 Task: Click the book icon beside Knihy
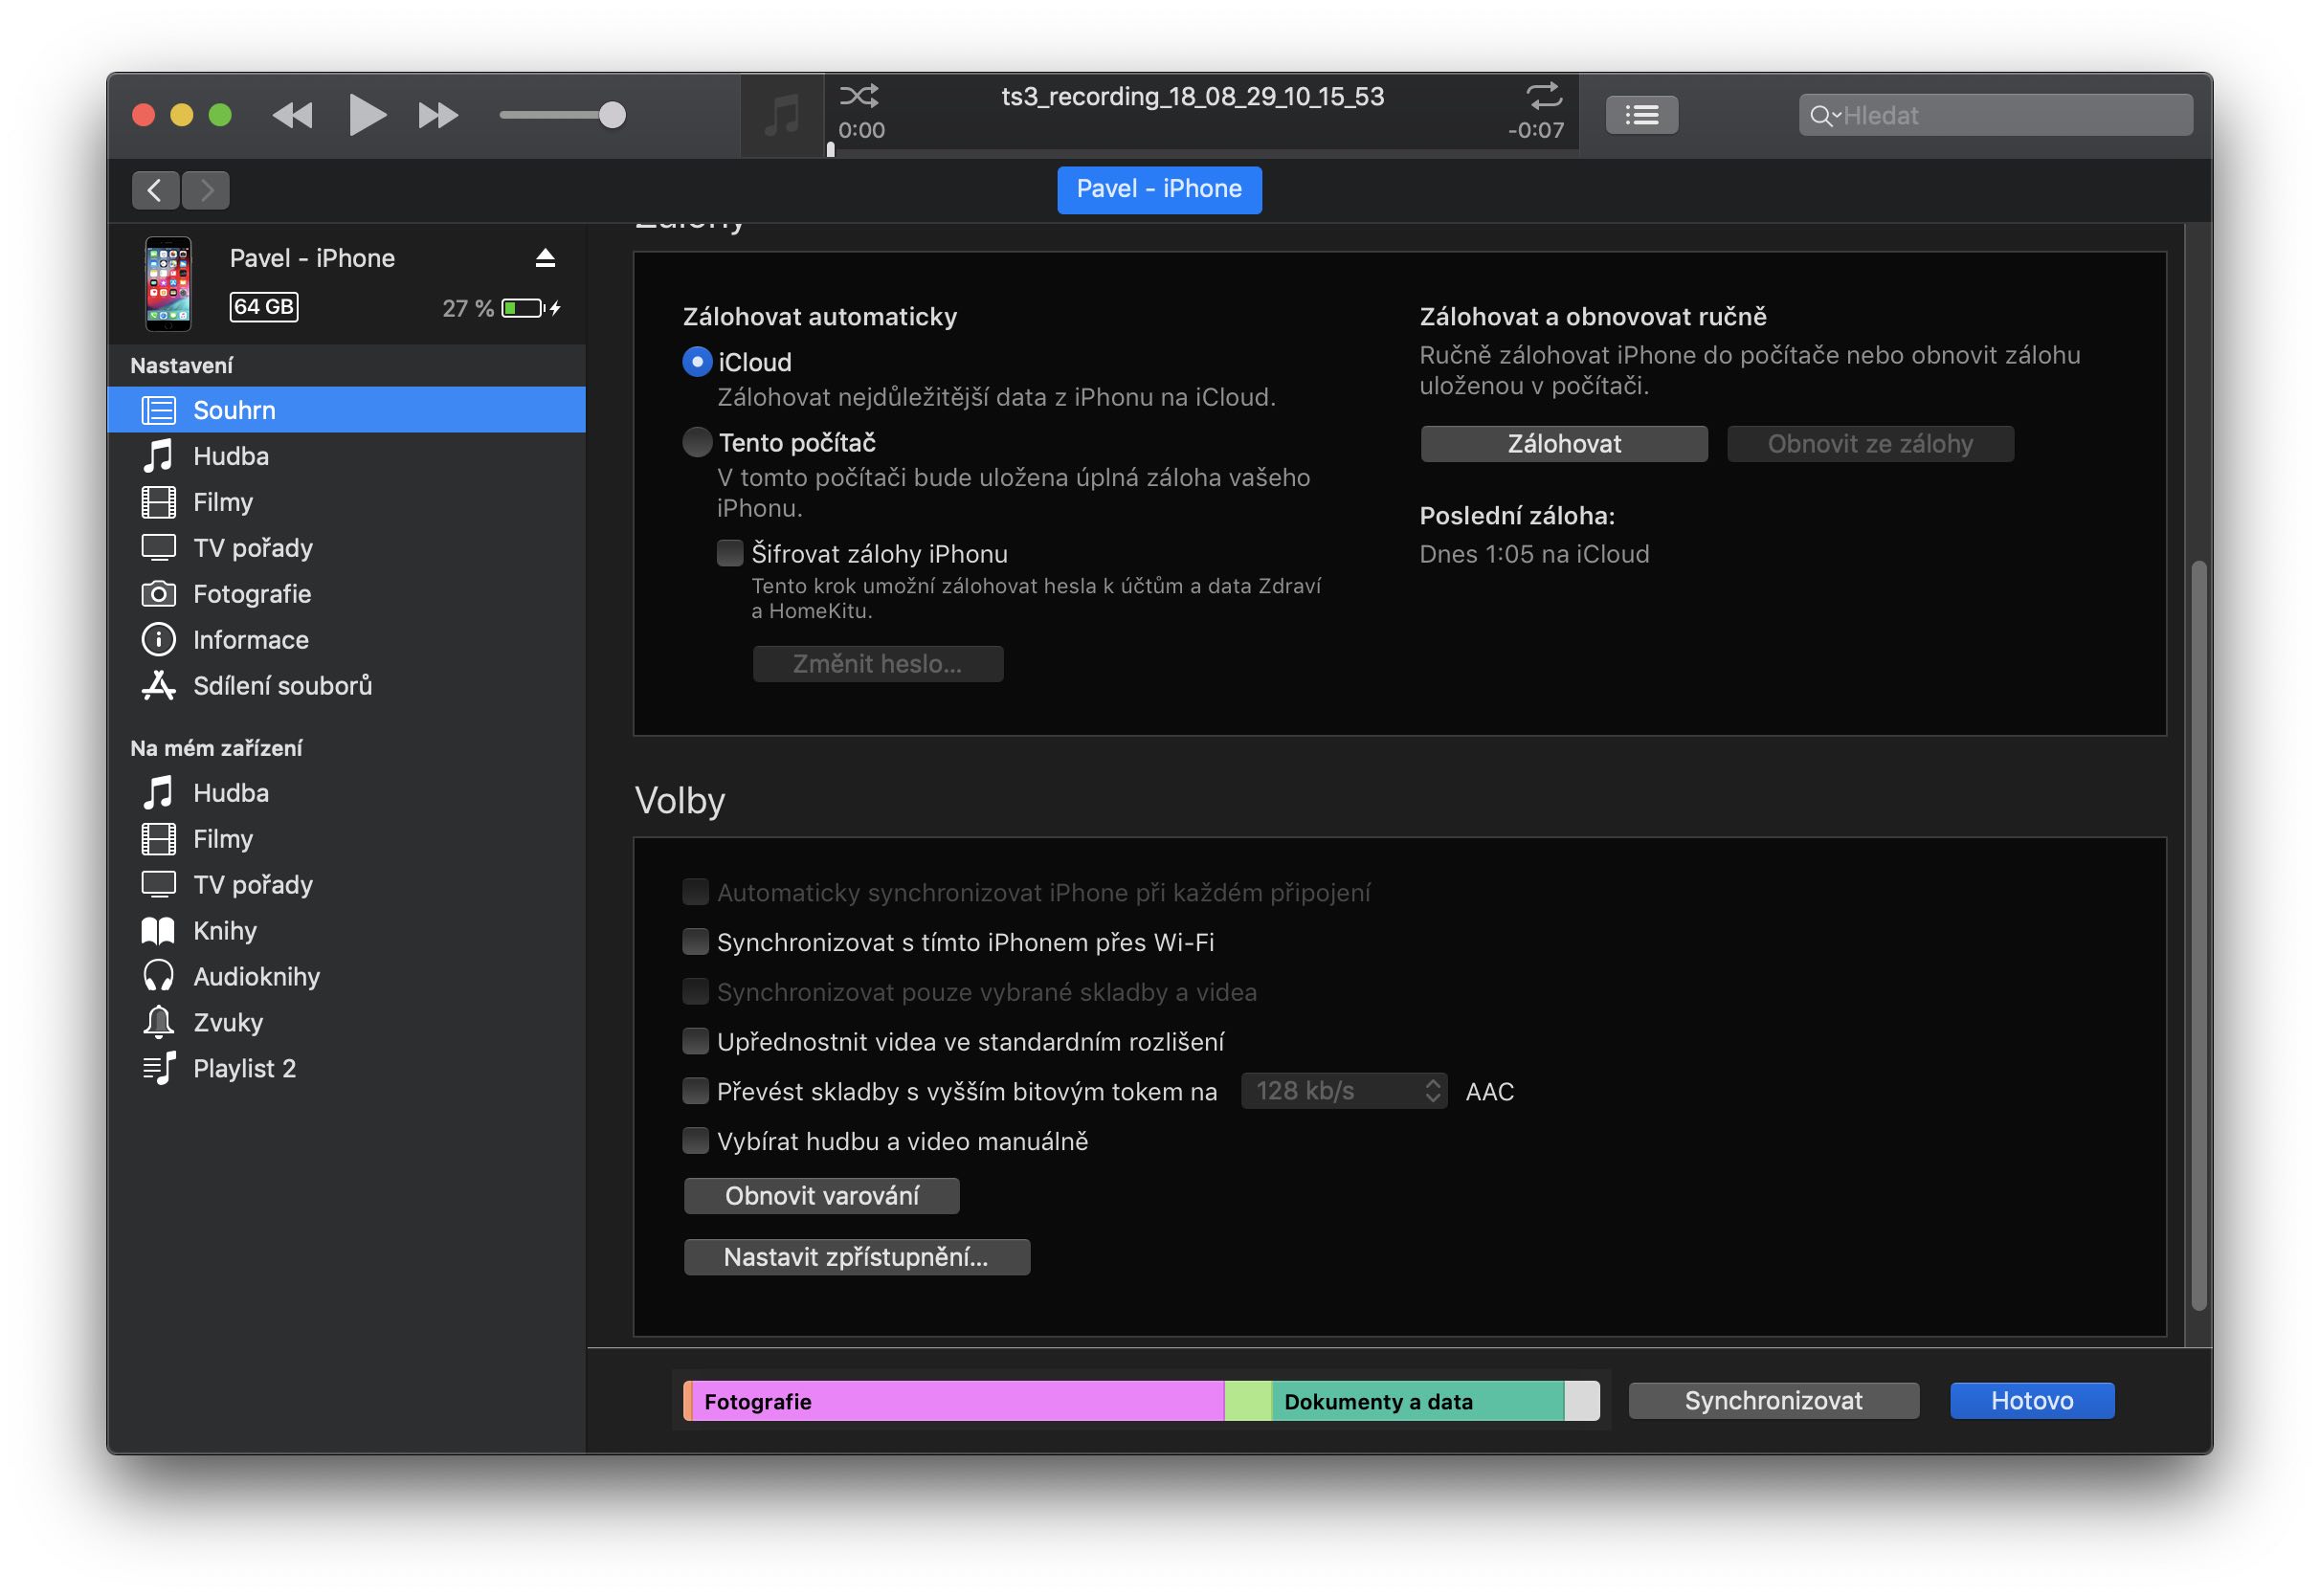[x=158, y=931]
